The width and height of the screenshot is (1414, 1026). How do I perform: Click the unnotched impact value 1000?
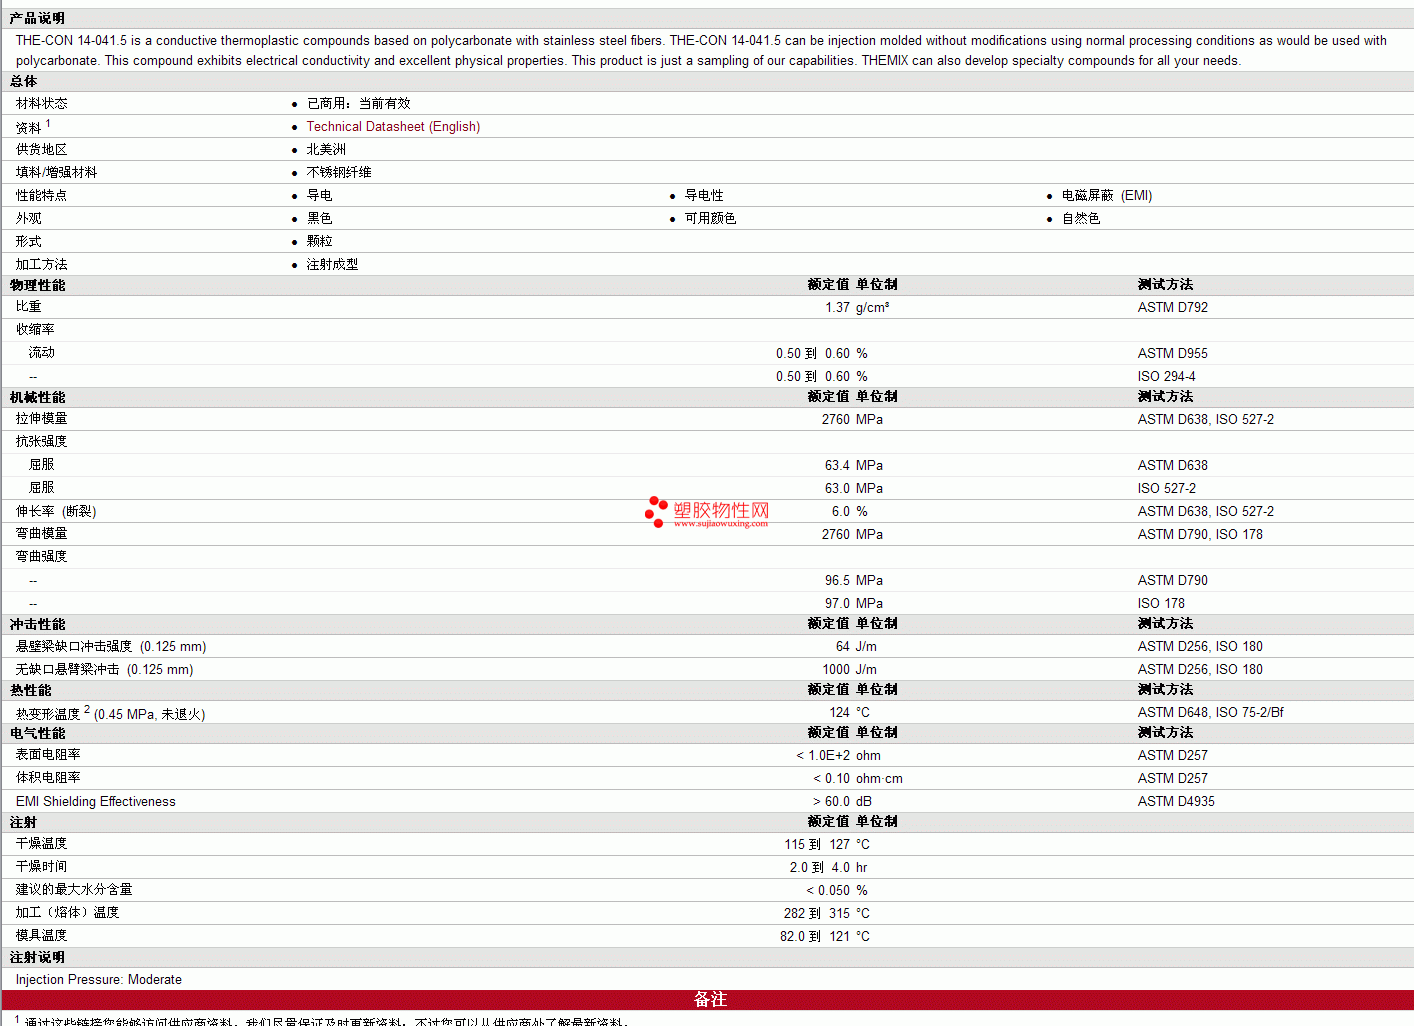tap(836, 670)
